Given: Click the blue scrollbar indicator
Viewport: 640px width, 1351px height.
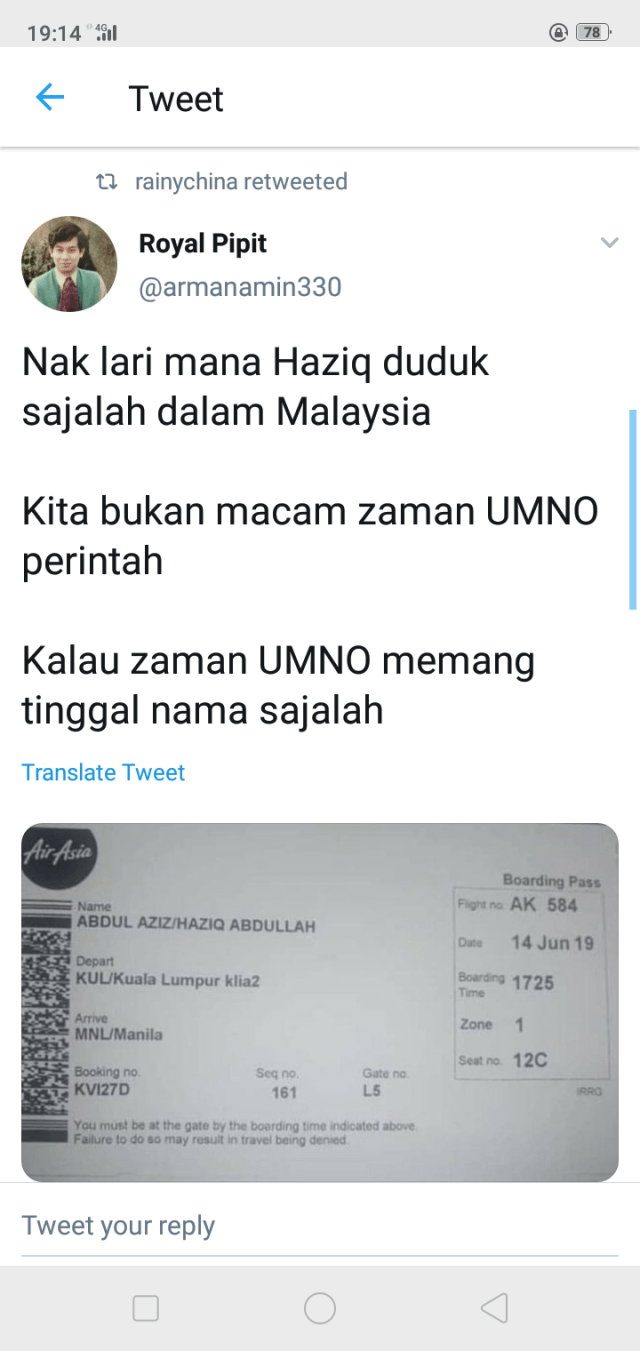Looking at the screenshot, I should click(x=633, y=510).
